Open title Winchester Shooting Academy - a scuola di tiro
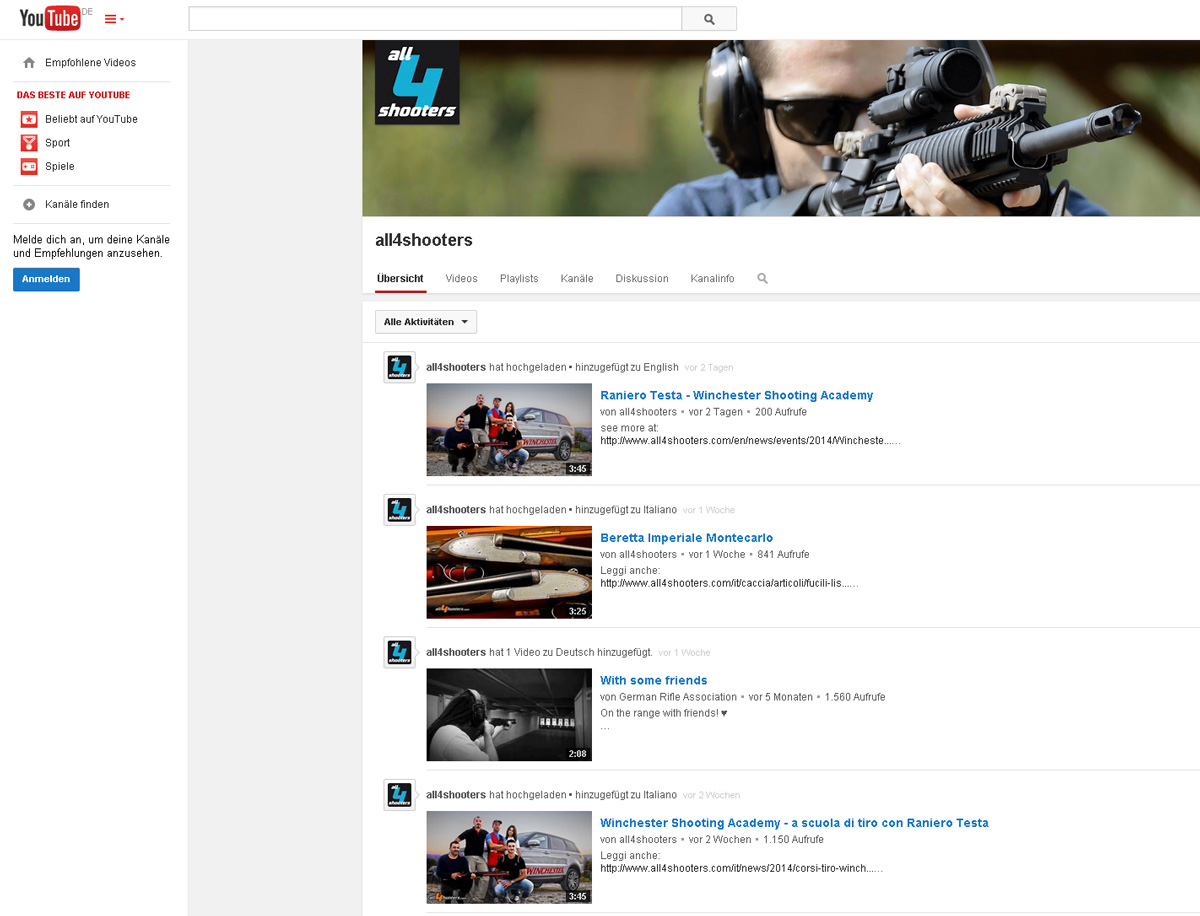Screen dimensions: 1200x916 794,823
